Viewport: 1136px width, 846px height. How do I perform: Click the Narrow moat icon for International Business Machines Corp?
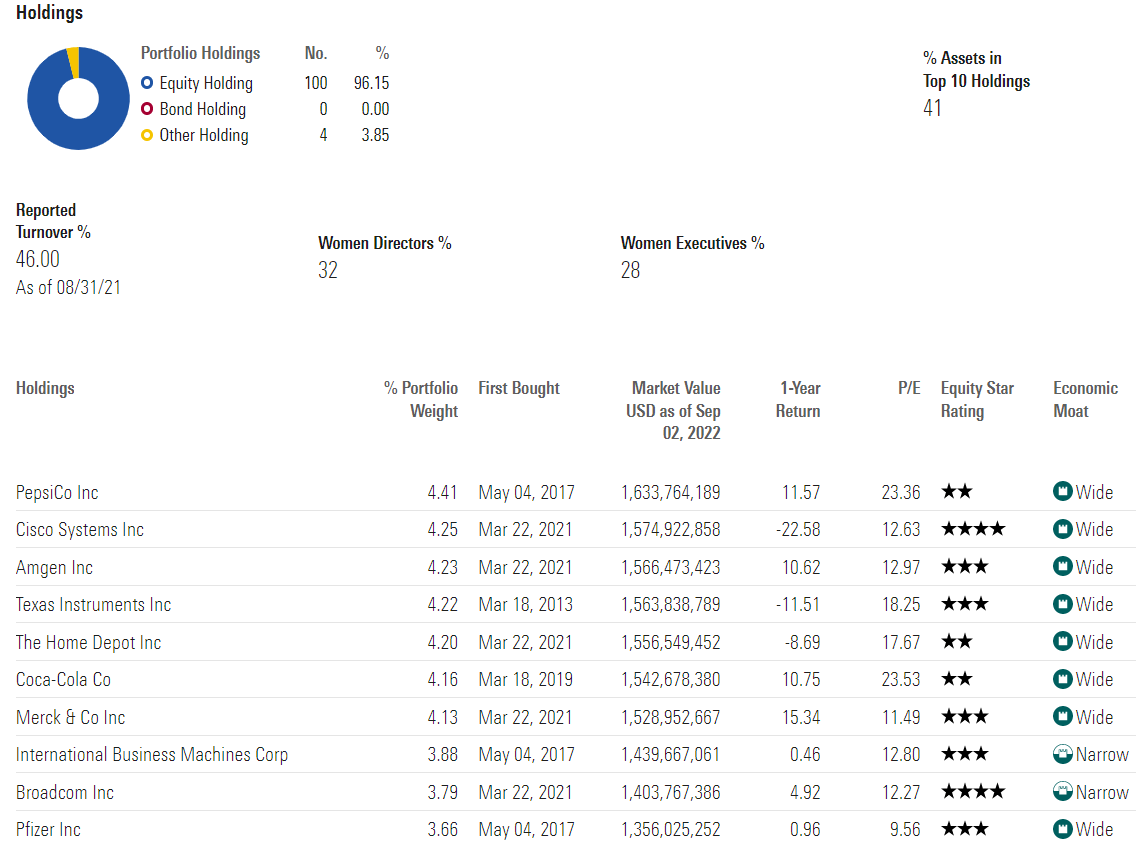pyautogui.click(x=1062, y=755)
